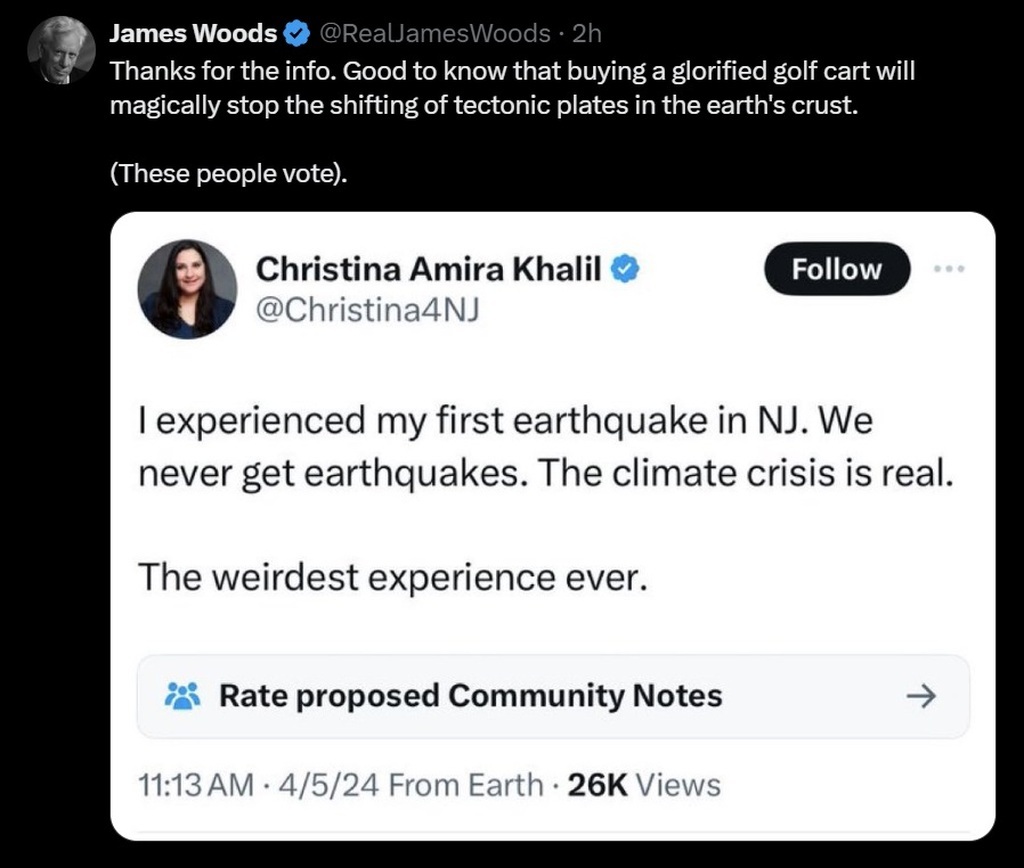Viewport: 1024px width, 868px height.
Task: Open the three-dot more options menu
Action: [x=949, y=269]
